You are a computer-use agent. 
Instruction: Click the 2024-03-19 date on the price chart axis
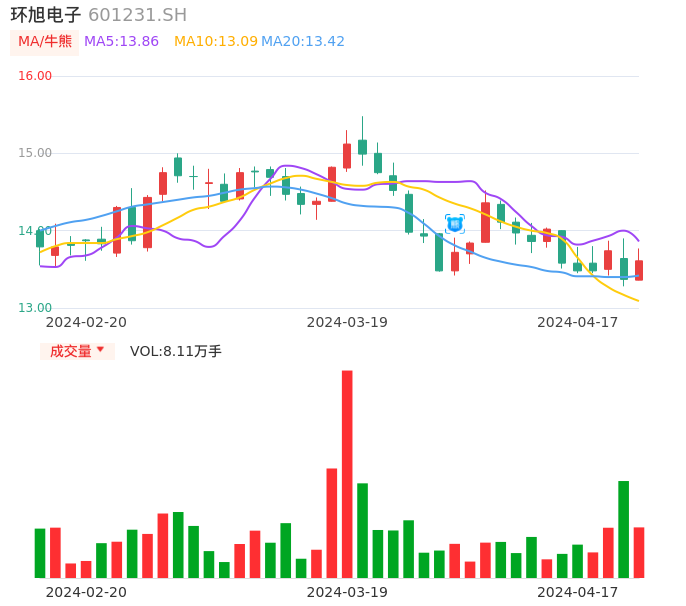[x=347, y=322]
